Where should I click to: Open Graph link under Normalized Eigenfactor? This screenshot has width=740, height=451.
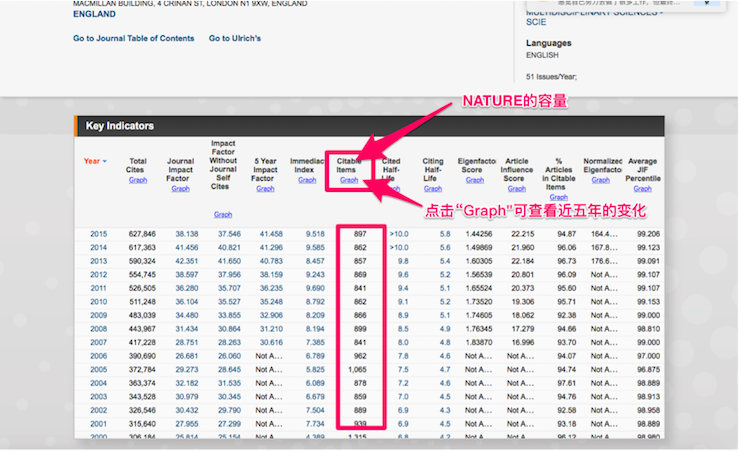[600, 180]
